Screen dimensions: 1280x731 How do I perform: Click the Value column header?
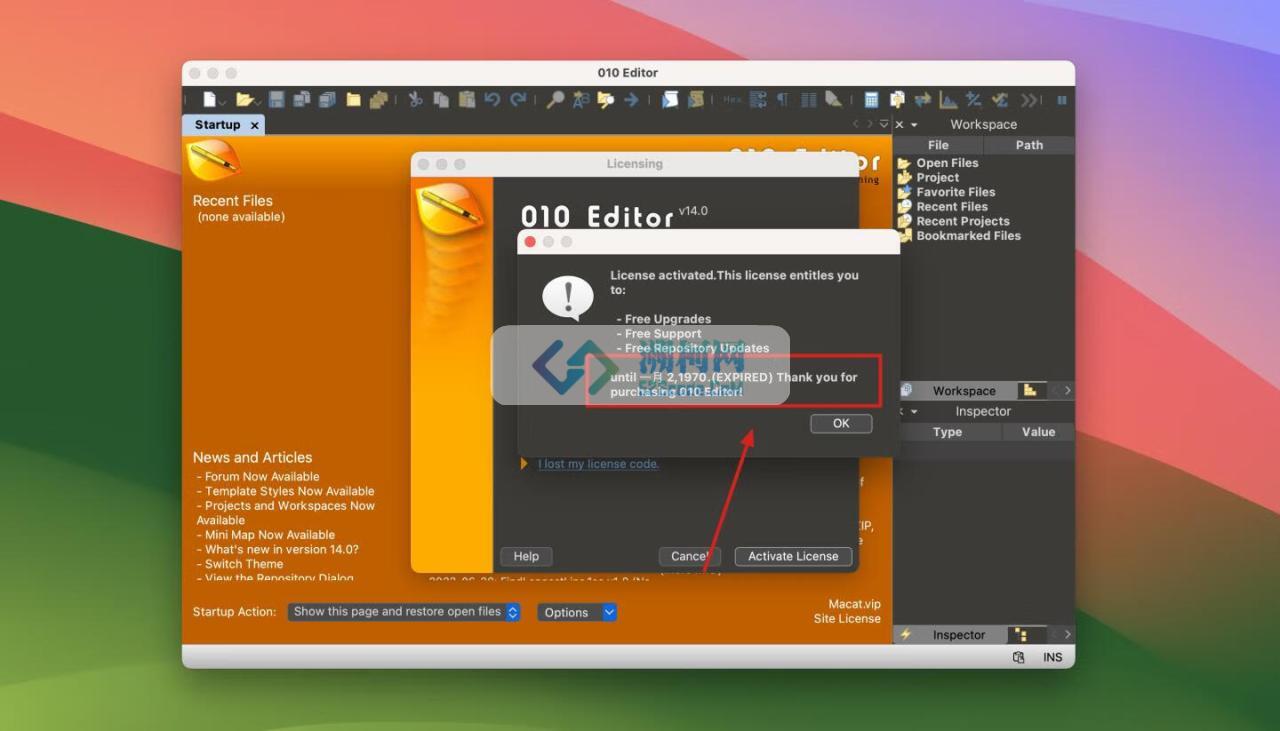[1038, 432]
